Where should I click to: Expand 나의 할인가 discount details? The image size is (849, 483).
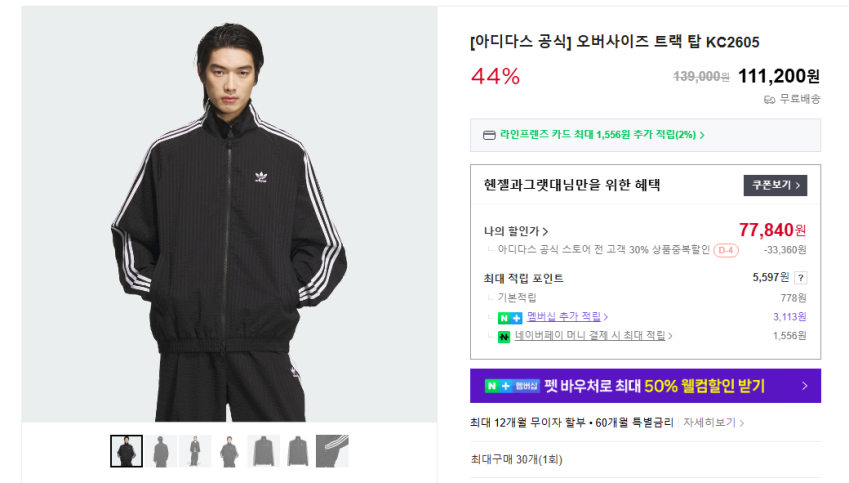tap(515, 231)
